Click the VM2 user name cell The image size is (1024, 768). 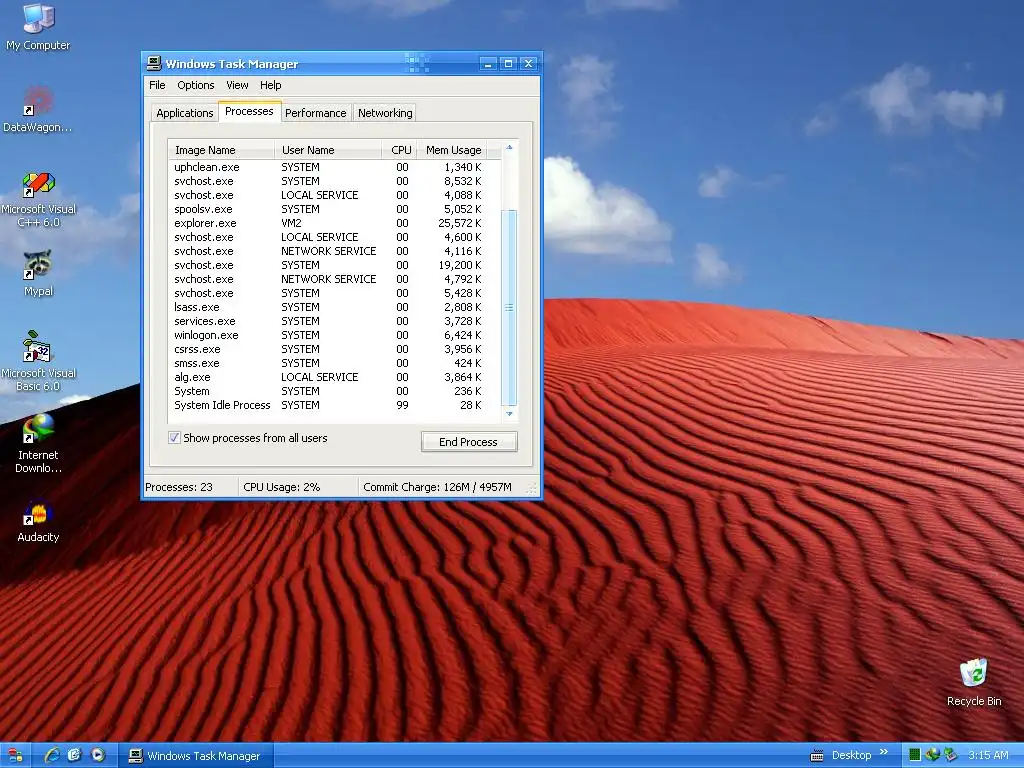click(291, 223)
